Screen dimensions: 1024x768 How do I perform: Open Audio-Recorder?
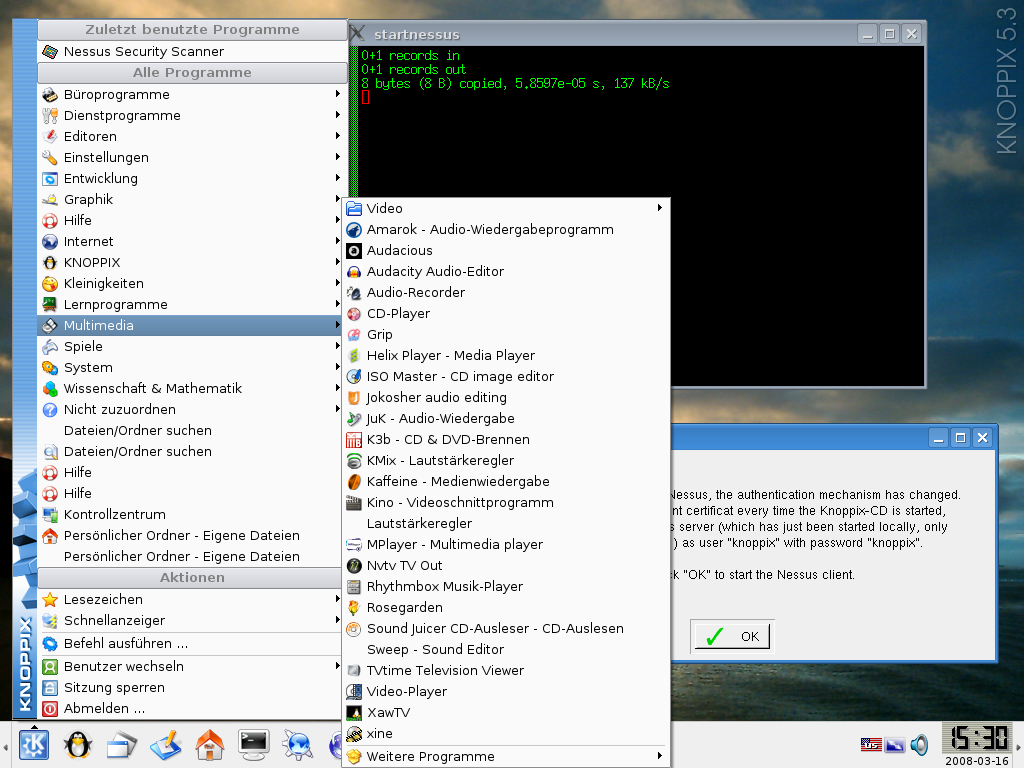pos(506,292)
